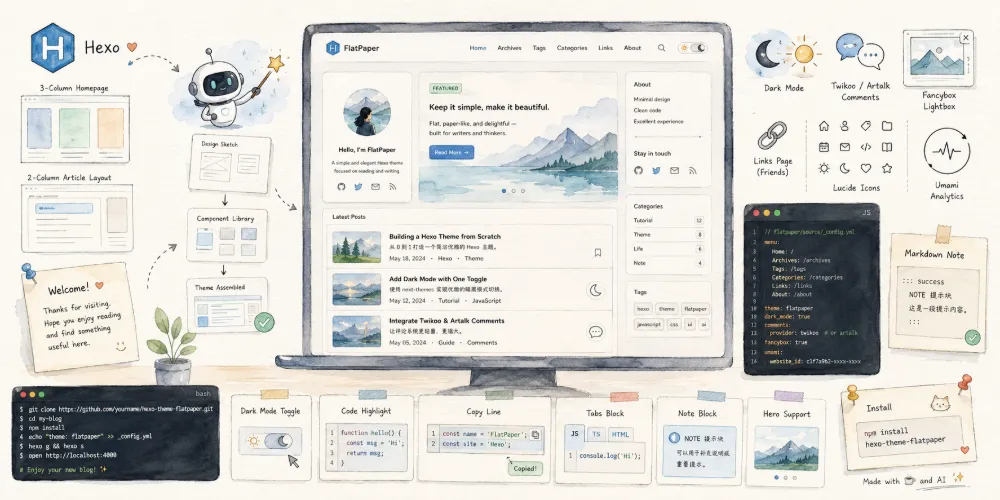The width and height of the screenshot is (1000, 500).
Task: Flip the switch in Dark Mode Toggle card
Action: 270,441
